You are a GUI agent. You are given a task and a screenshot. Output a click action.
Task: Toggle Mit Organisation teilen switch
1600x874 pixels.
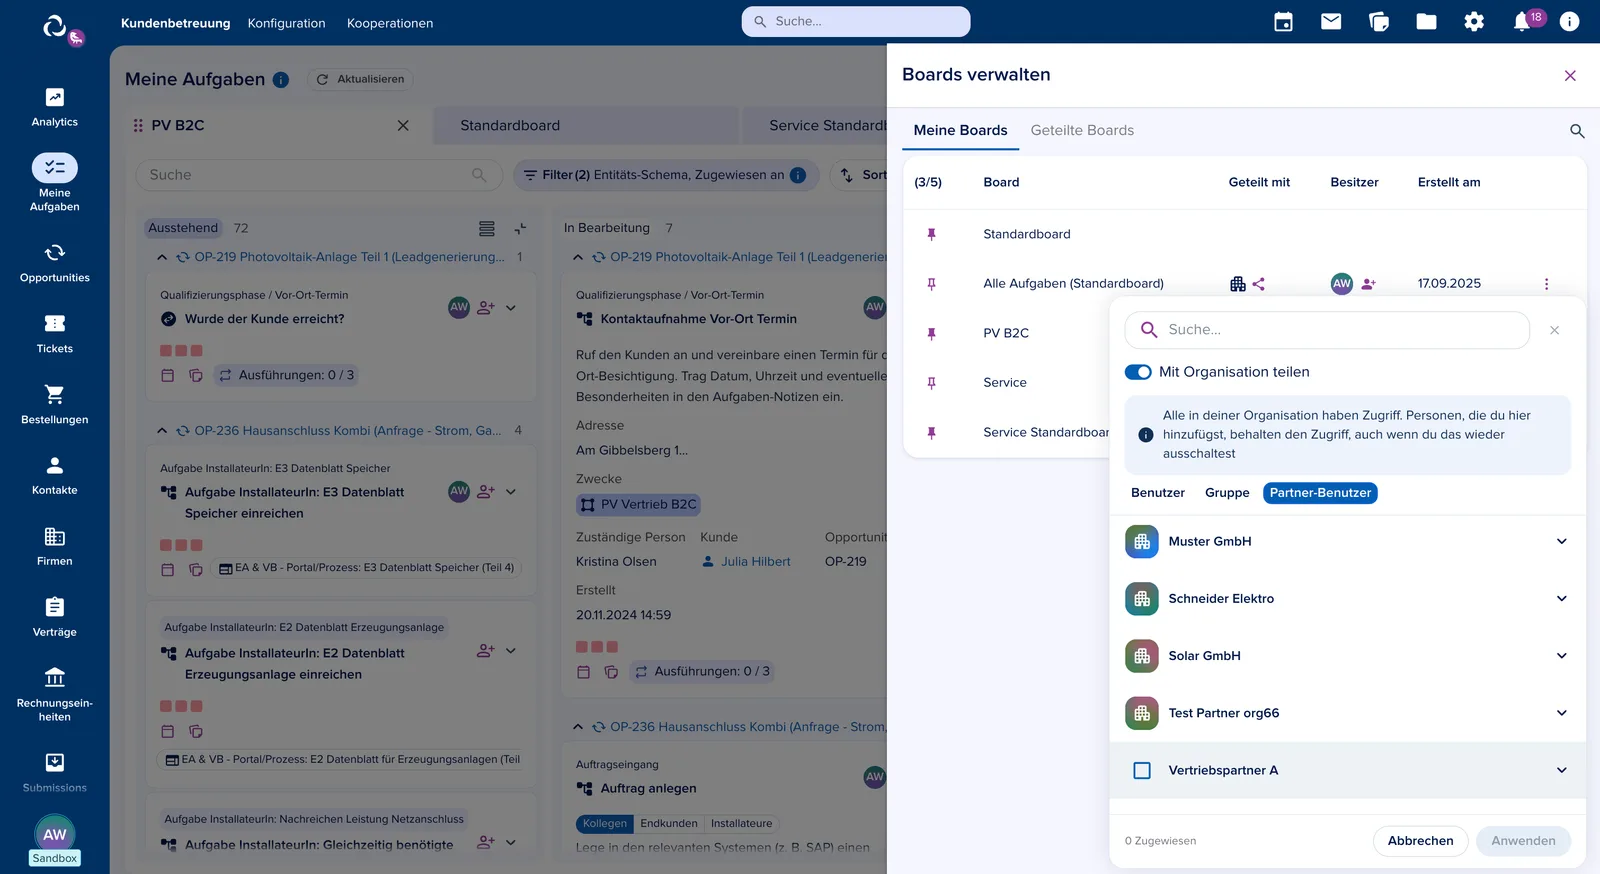1138,372
